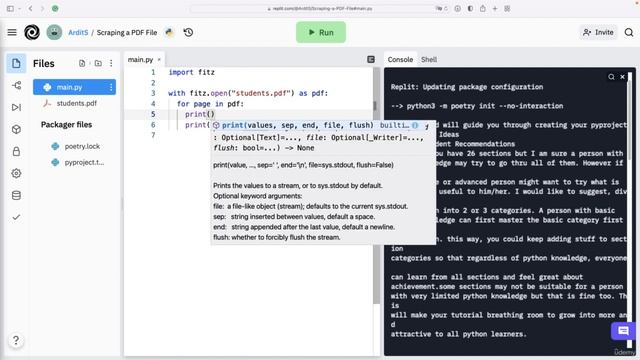Viewport: 640px width, 360px height.
Task: Search the console output magnifier
Action: [611, 77]
